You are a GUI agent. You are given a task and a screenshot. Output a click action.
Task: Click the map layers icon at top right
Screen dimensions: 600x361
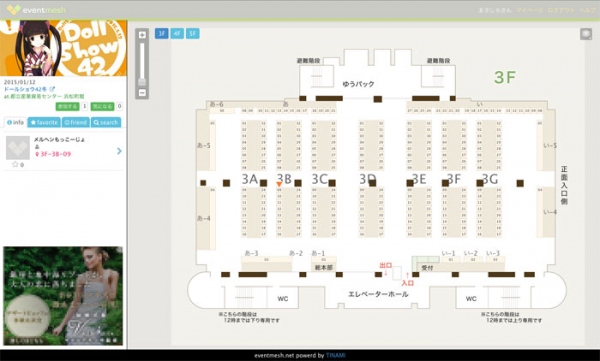[x=586, y=34]
